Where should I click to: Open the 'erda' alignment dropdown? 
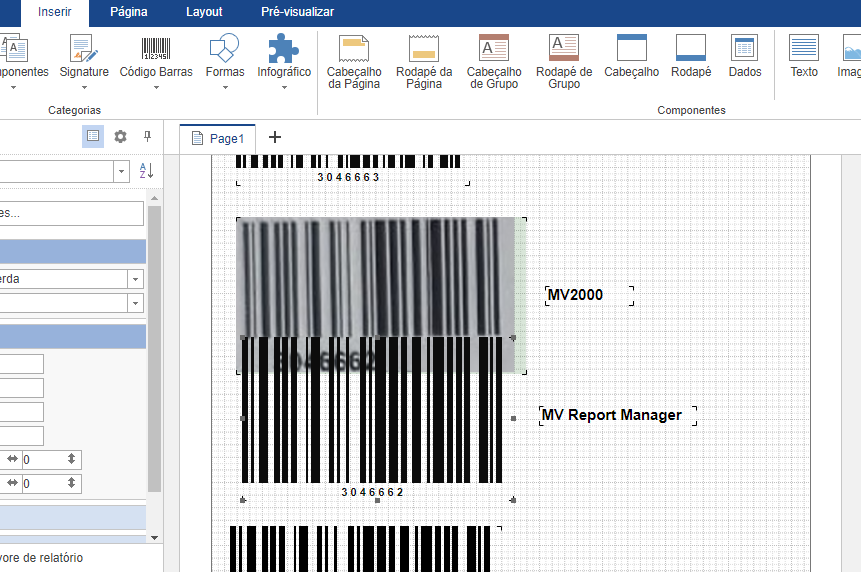(135, 279)
